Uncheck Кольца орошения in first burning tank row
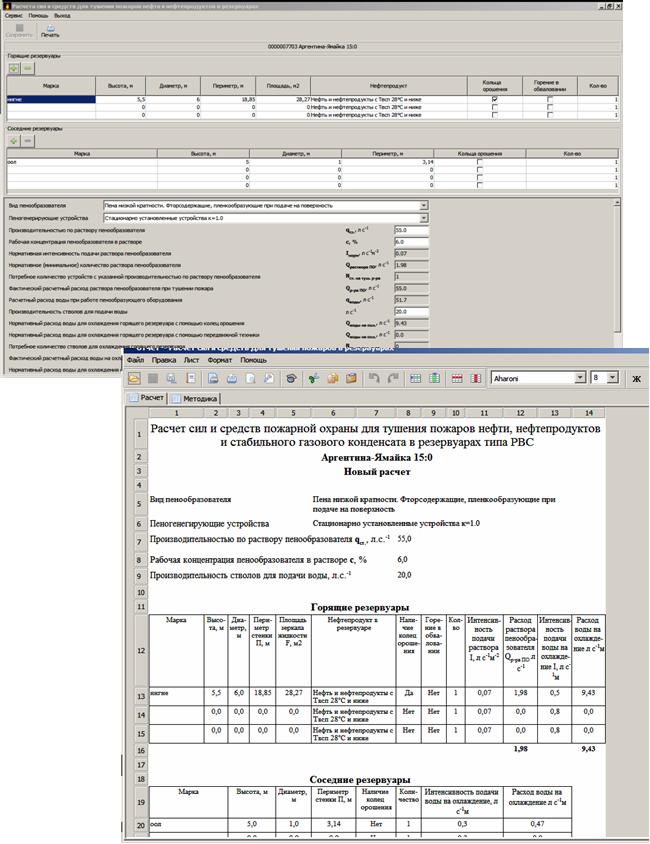650x844 pixels. pos(494,99)
